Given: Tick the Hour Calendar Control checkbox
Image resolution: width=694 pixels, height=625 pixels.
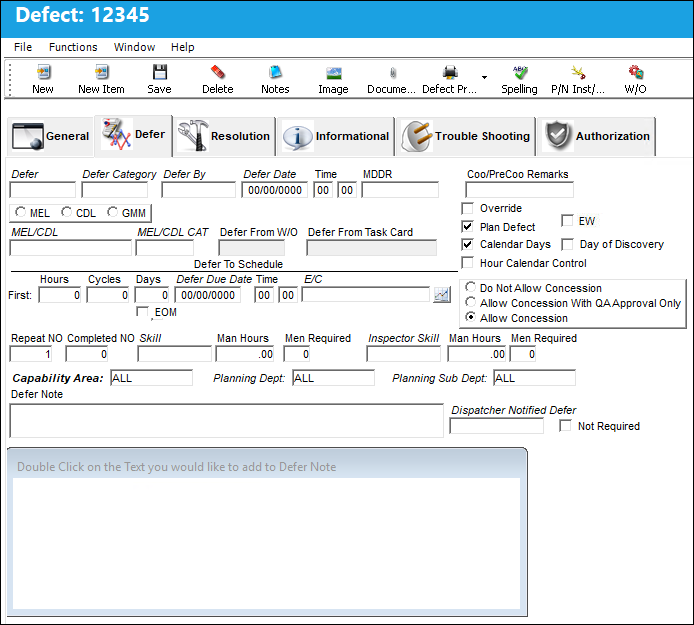Looking at the screenshot, I should coord(467,262).
